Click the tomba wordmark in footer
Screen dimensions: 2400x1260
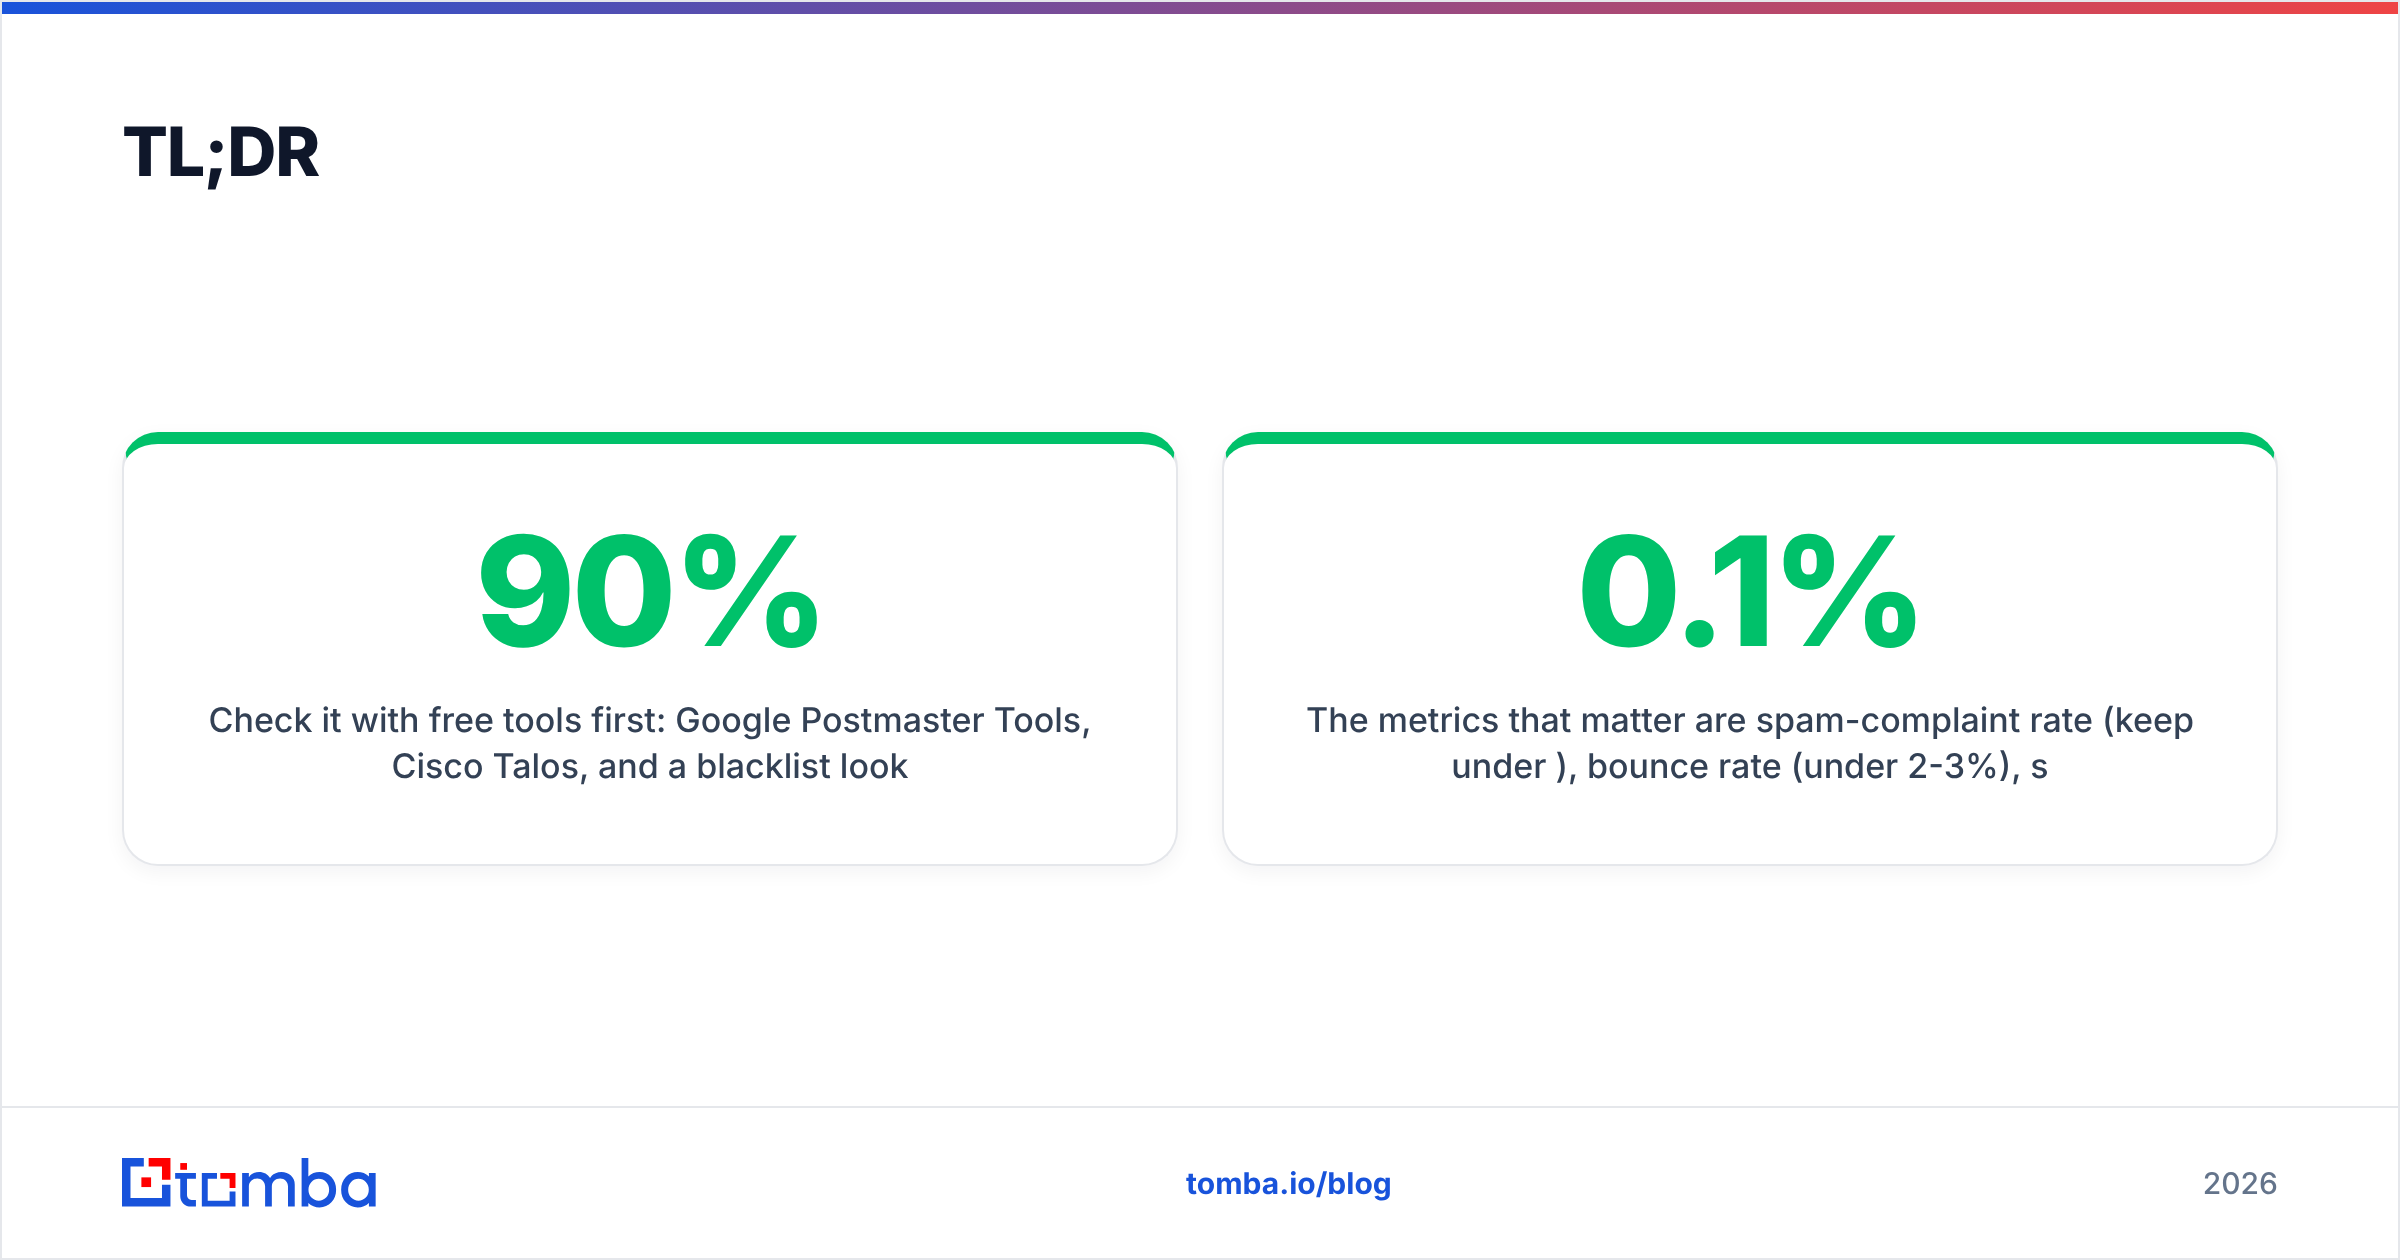pos(278,1183)
